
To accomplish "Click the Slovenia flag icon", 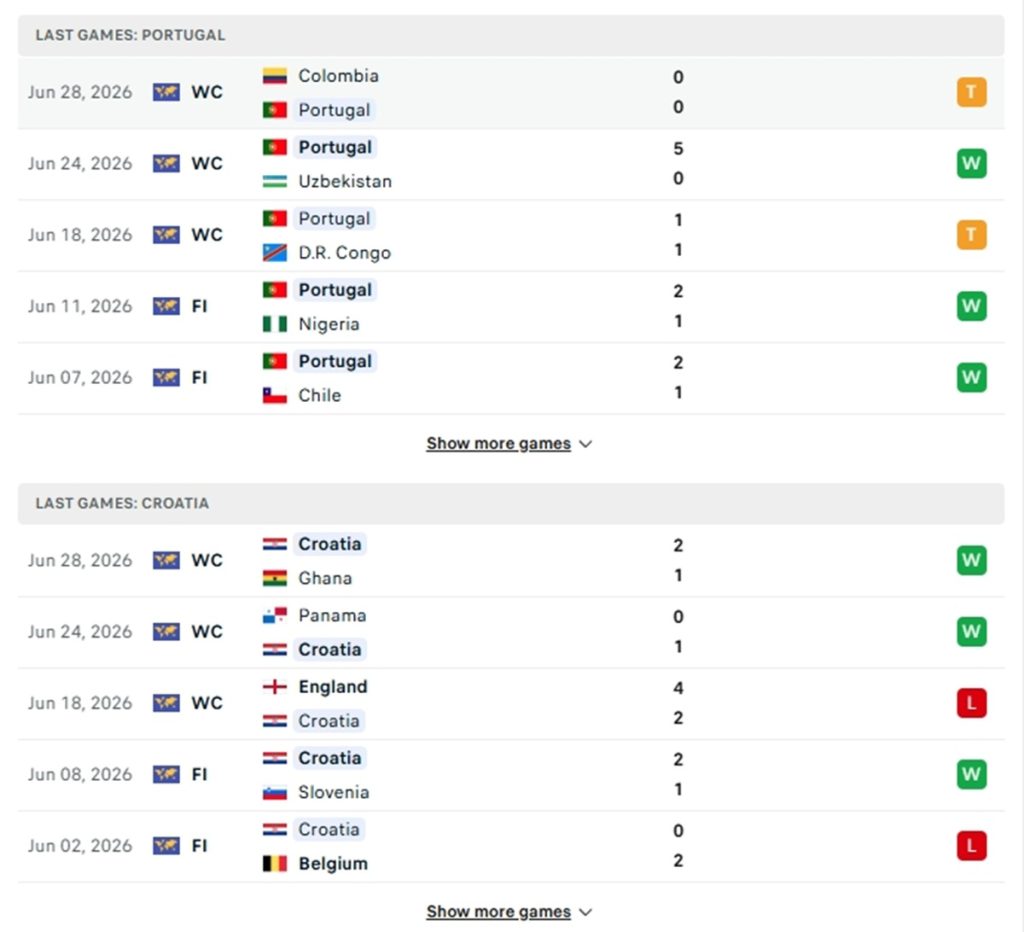I will tap(274, 792).
